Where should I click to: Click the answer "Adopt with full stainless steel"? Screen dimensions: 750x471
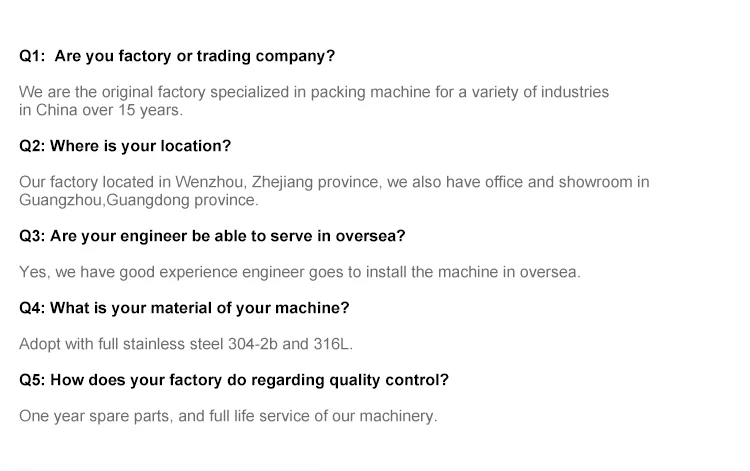pos(186,344)
